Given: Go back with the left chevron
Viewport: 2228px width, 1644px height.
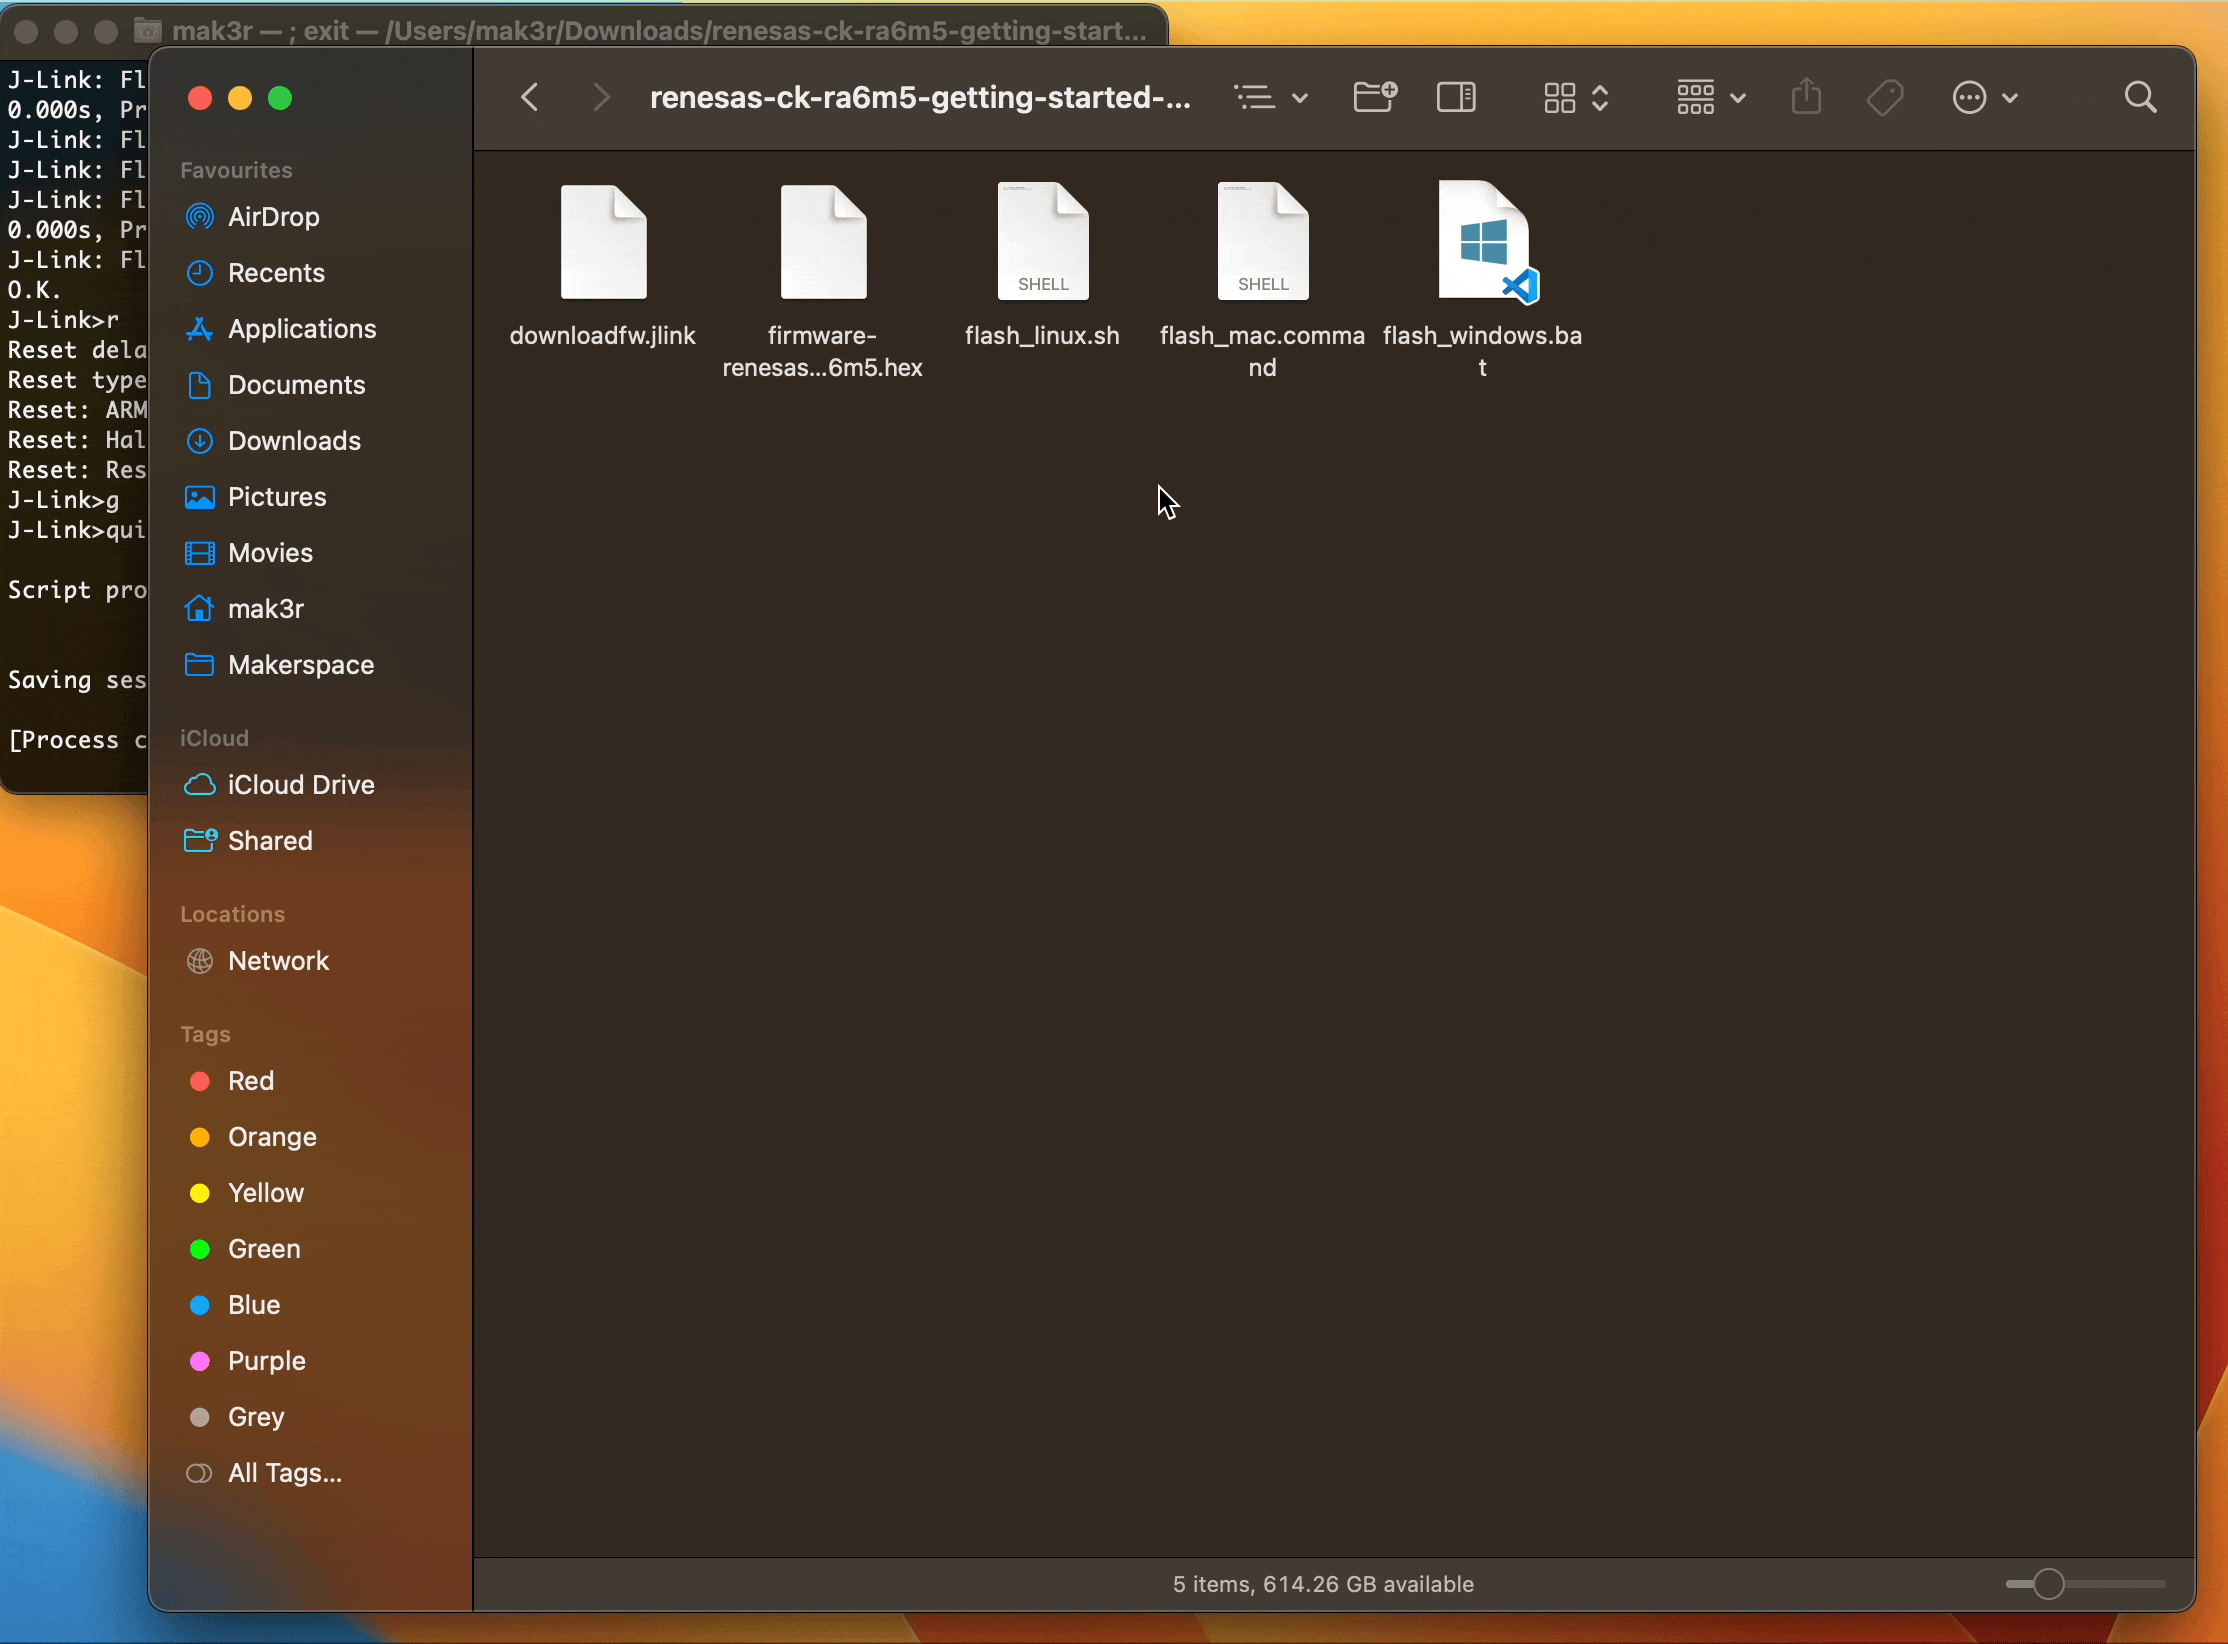Looking at the screenshot, I should (x=530, y=98).
